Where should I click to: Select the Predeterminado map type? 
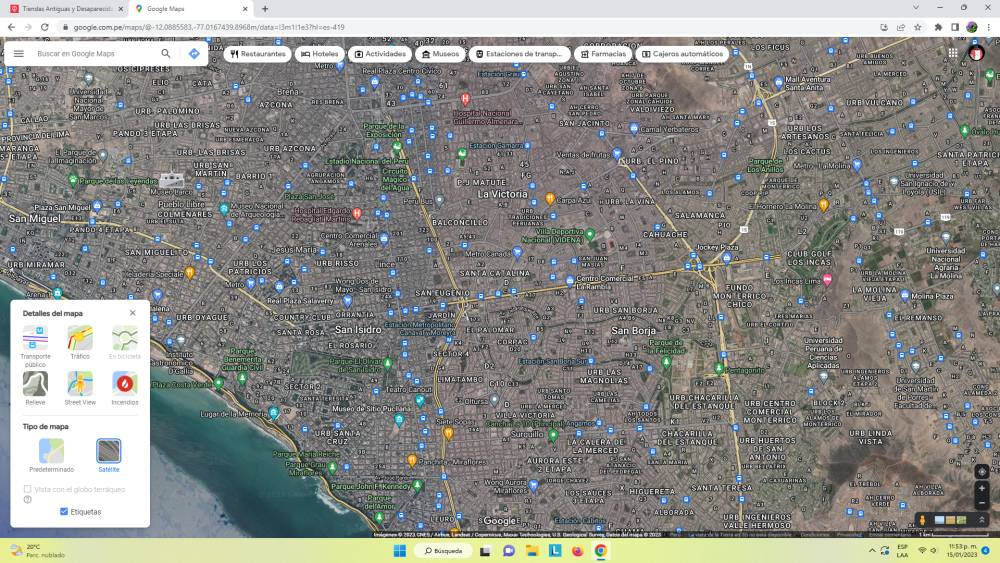(51, 451)
